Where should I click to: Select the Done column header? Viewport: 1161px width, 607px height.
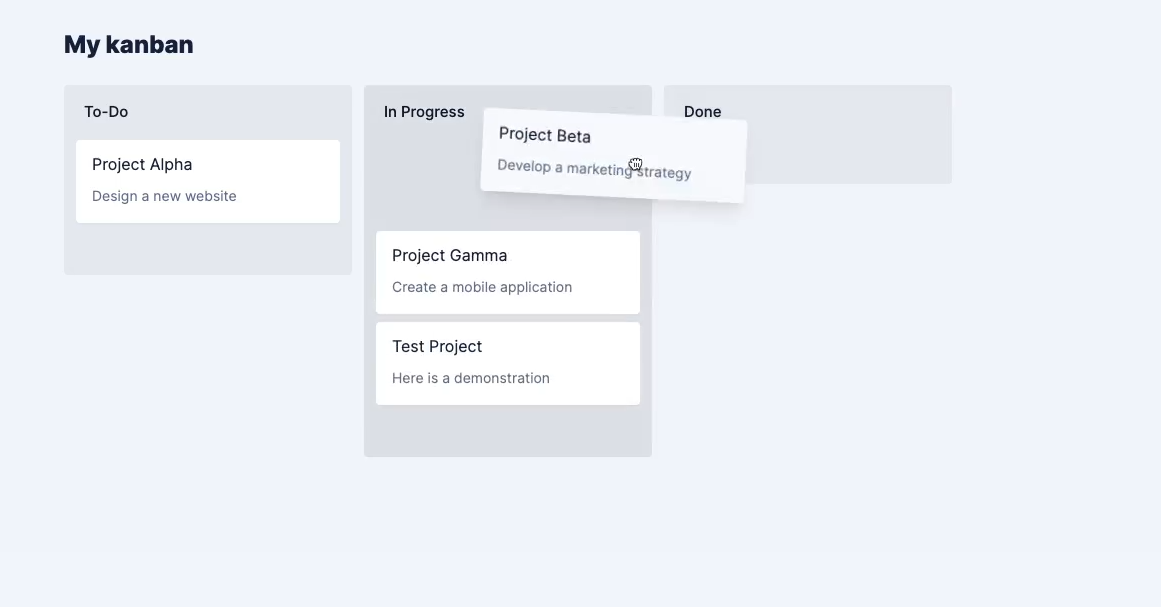pos(702,112)
